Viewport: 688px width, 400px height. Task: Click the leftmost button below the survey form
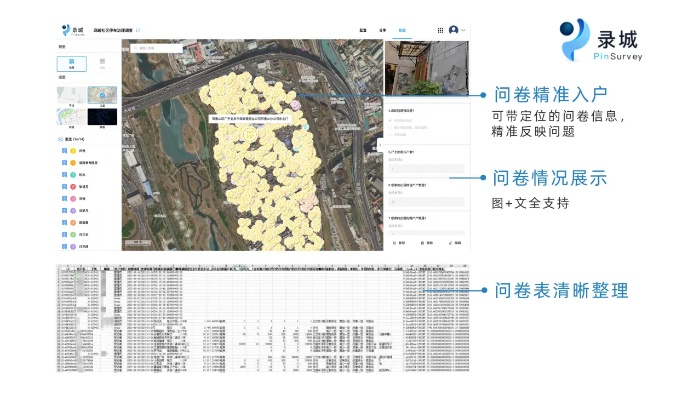tap(399, 243)
